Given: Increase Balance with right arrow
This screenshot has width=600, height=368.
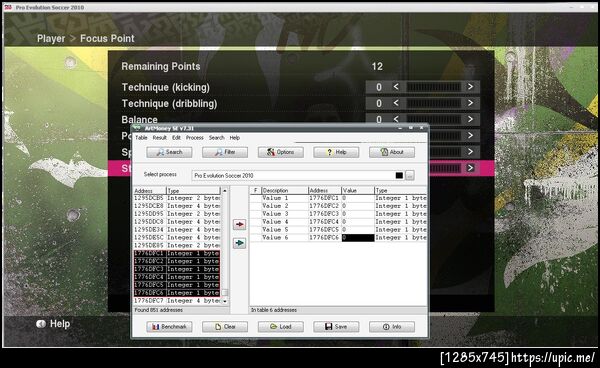Looking at the screenshot, I should (470, 119).
